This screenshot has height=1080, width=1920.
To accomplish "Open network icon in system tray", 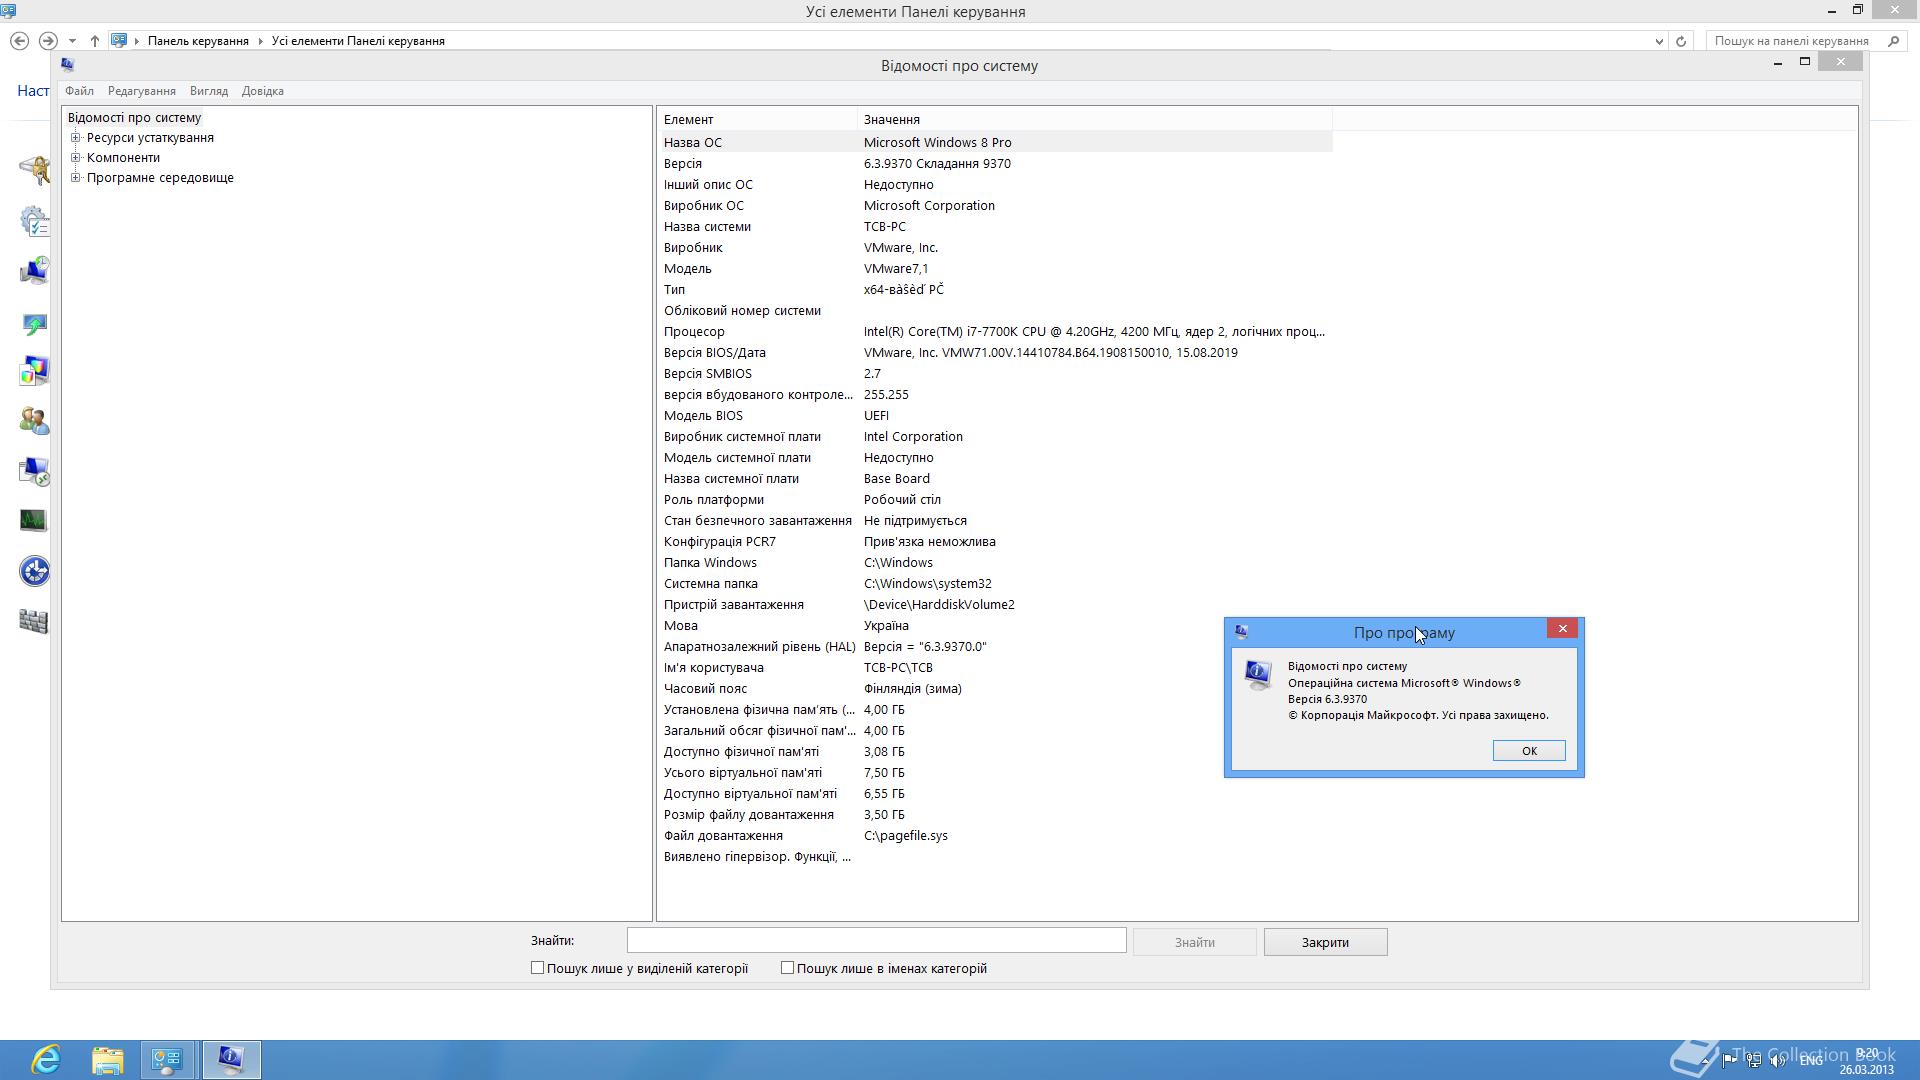I will point(1753,1061).
